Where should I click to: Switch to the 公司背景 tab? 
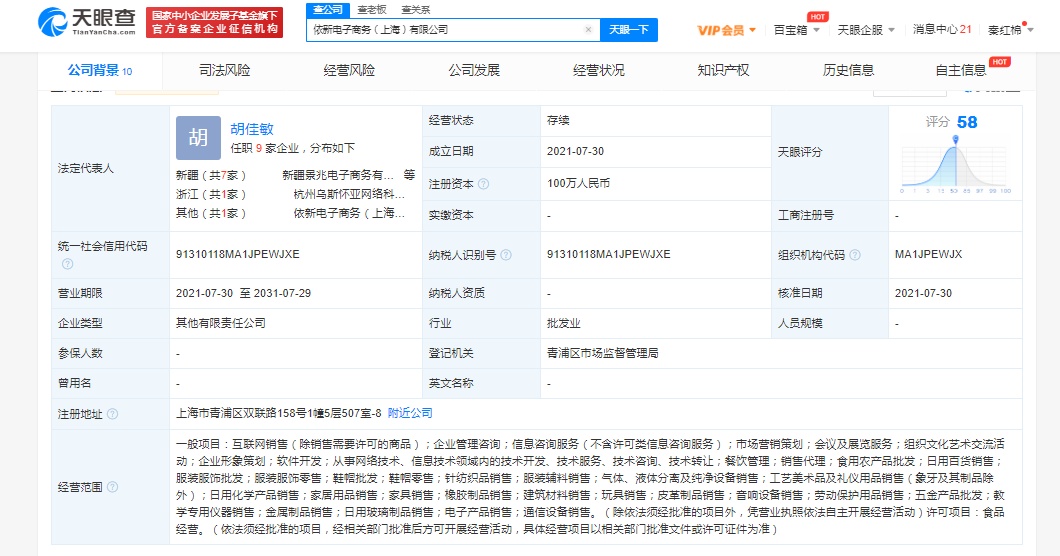tap(100, 70)
